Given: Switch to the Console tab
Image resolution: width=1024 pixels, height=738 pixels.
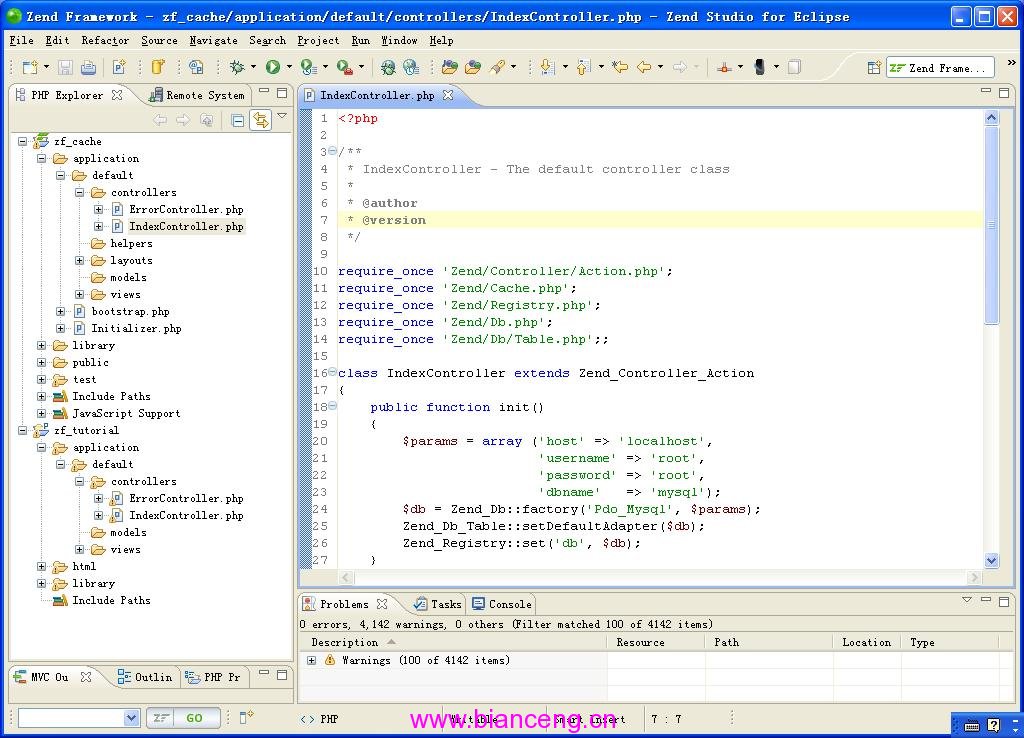Looking at the screenshot, I should [502, 604].
